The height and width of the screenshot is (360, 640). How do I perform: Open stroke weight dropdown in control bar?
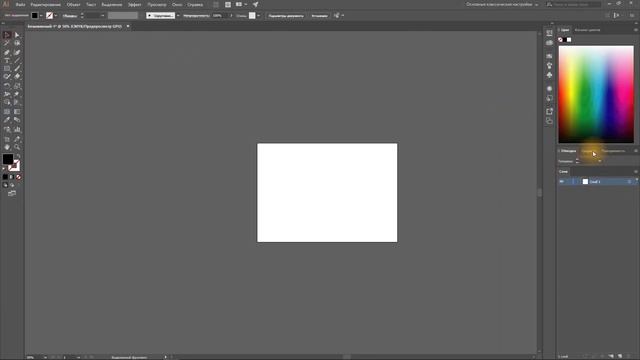click(x=102, y=16)
